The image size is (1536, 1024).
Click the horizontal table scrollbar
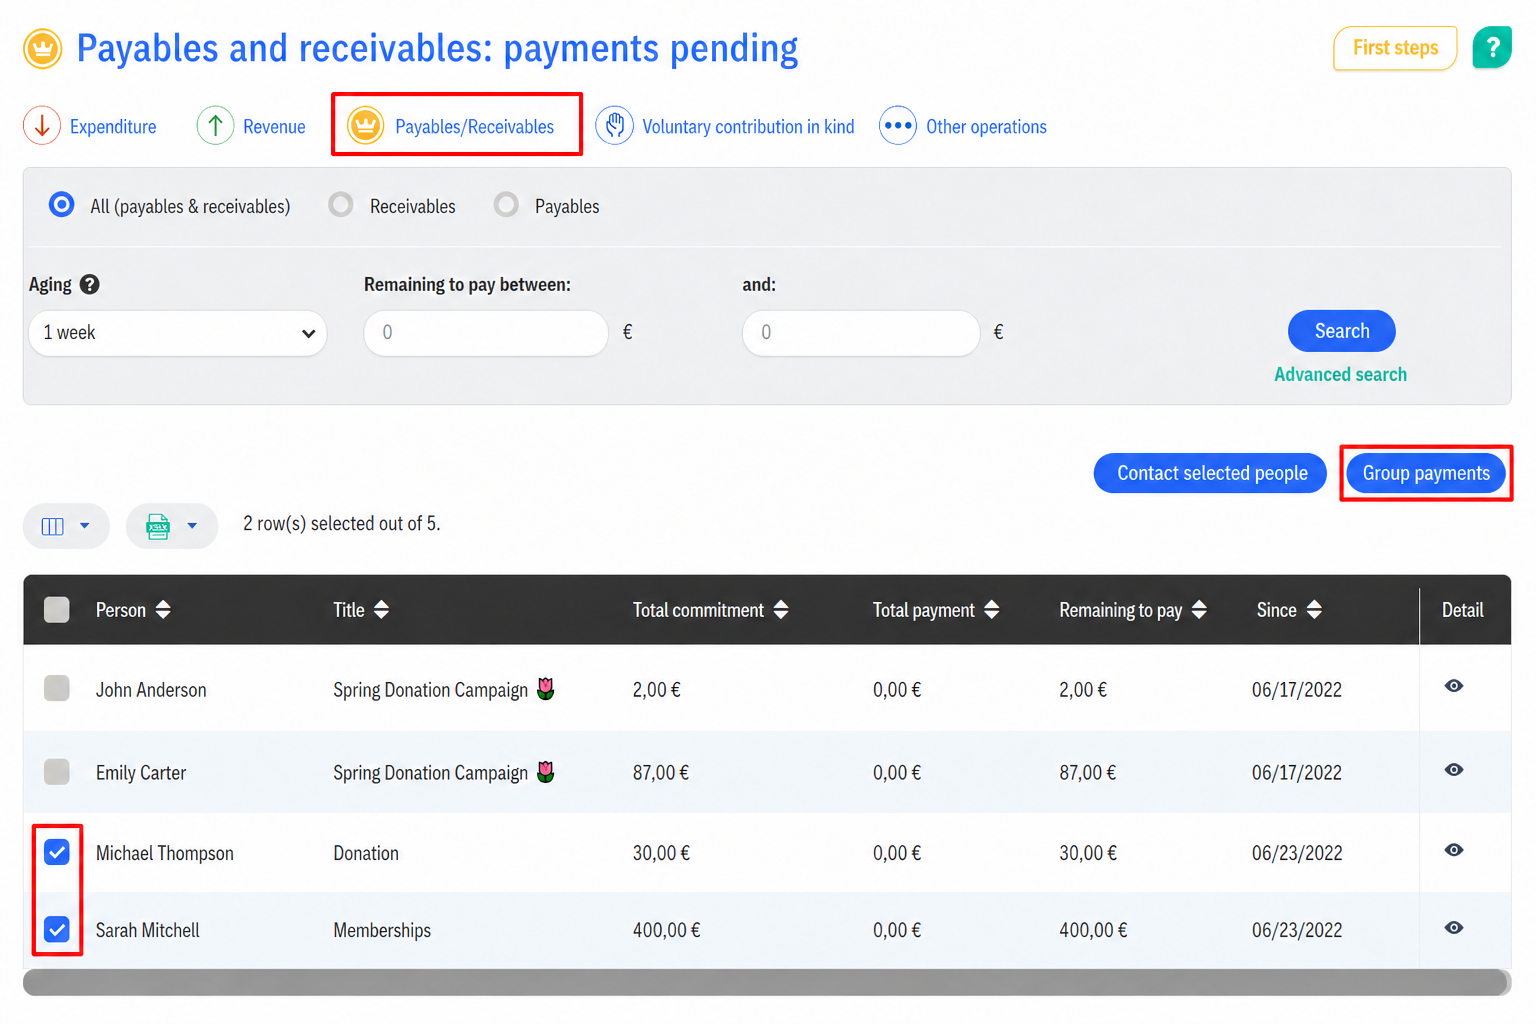pos(767,982)
